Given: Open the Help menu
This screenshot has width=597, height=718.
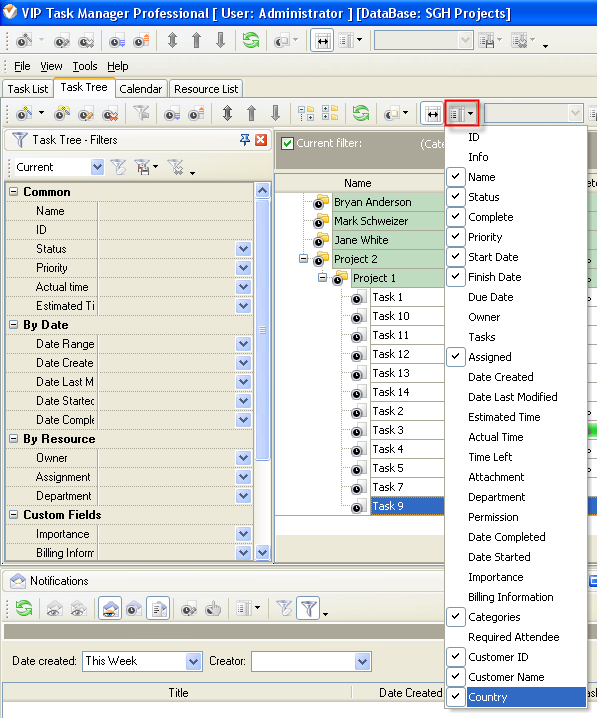Looking at the screenshot, I should coord(118,66).
